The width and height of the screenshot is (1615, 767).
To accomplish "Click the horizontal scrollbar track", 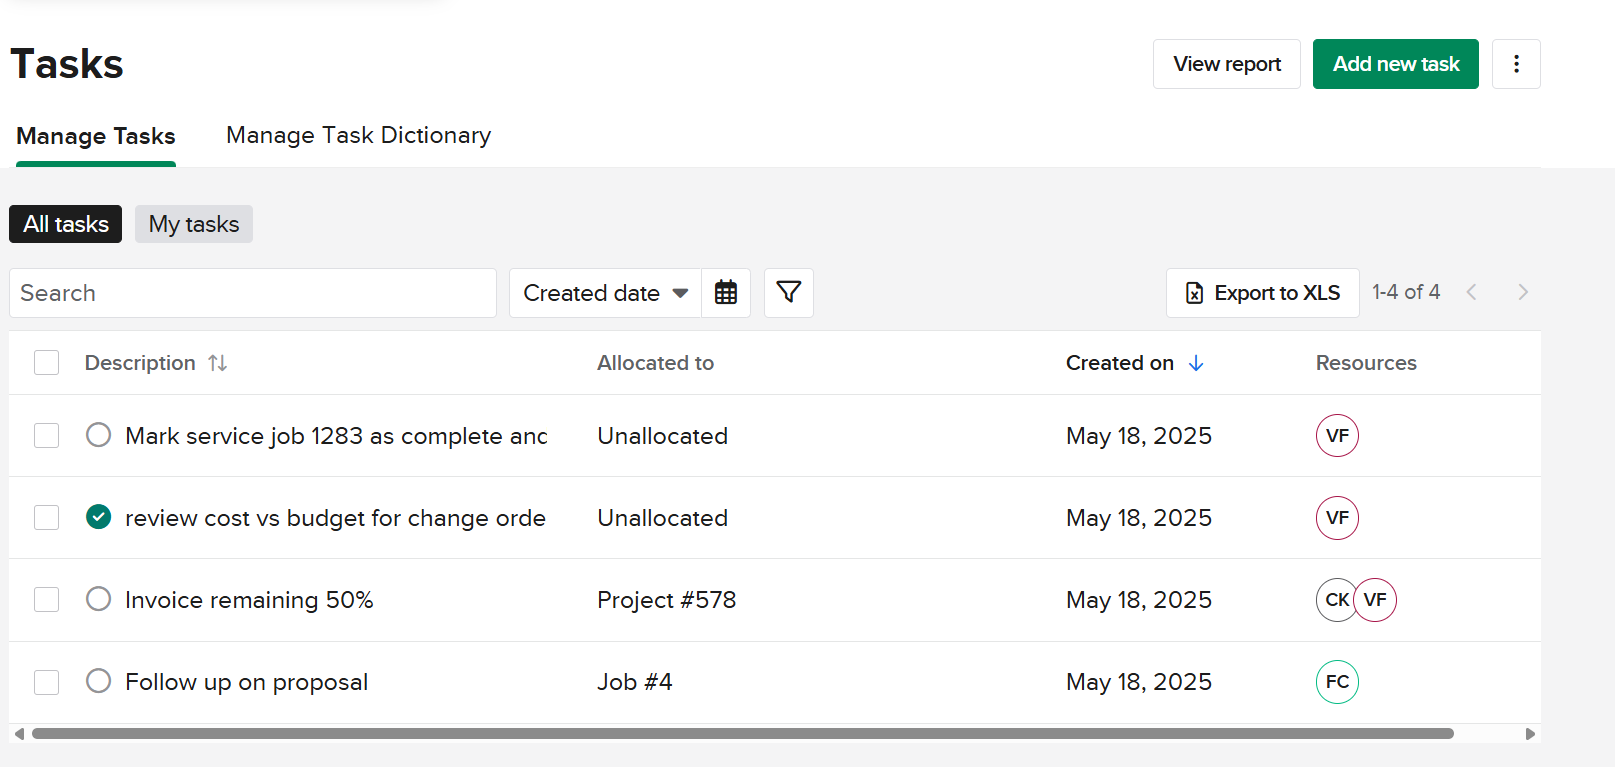I will 1490,734.
